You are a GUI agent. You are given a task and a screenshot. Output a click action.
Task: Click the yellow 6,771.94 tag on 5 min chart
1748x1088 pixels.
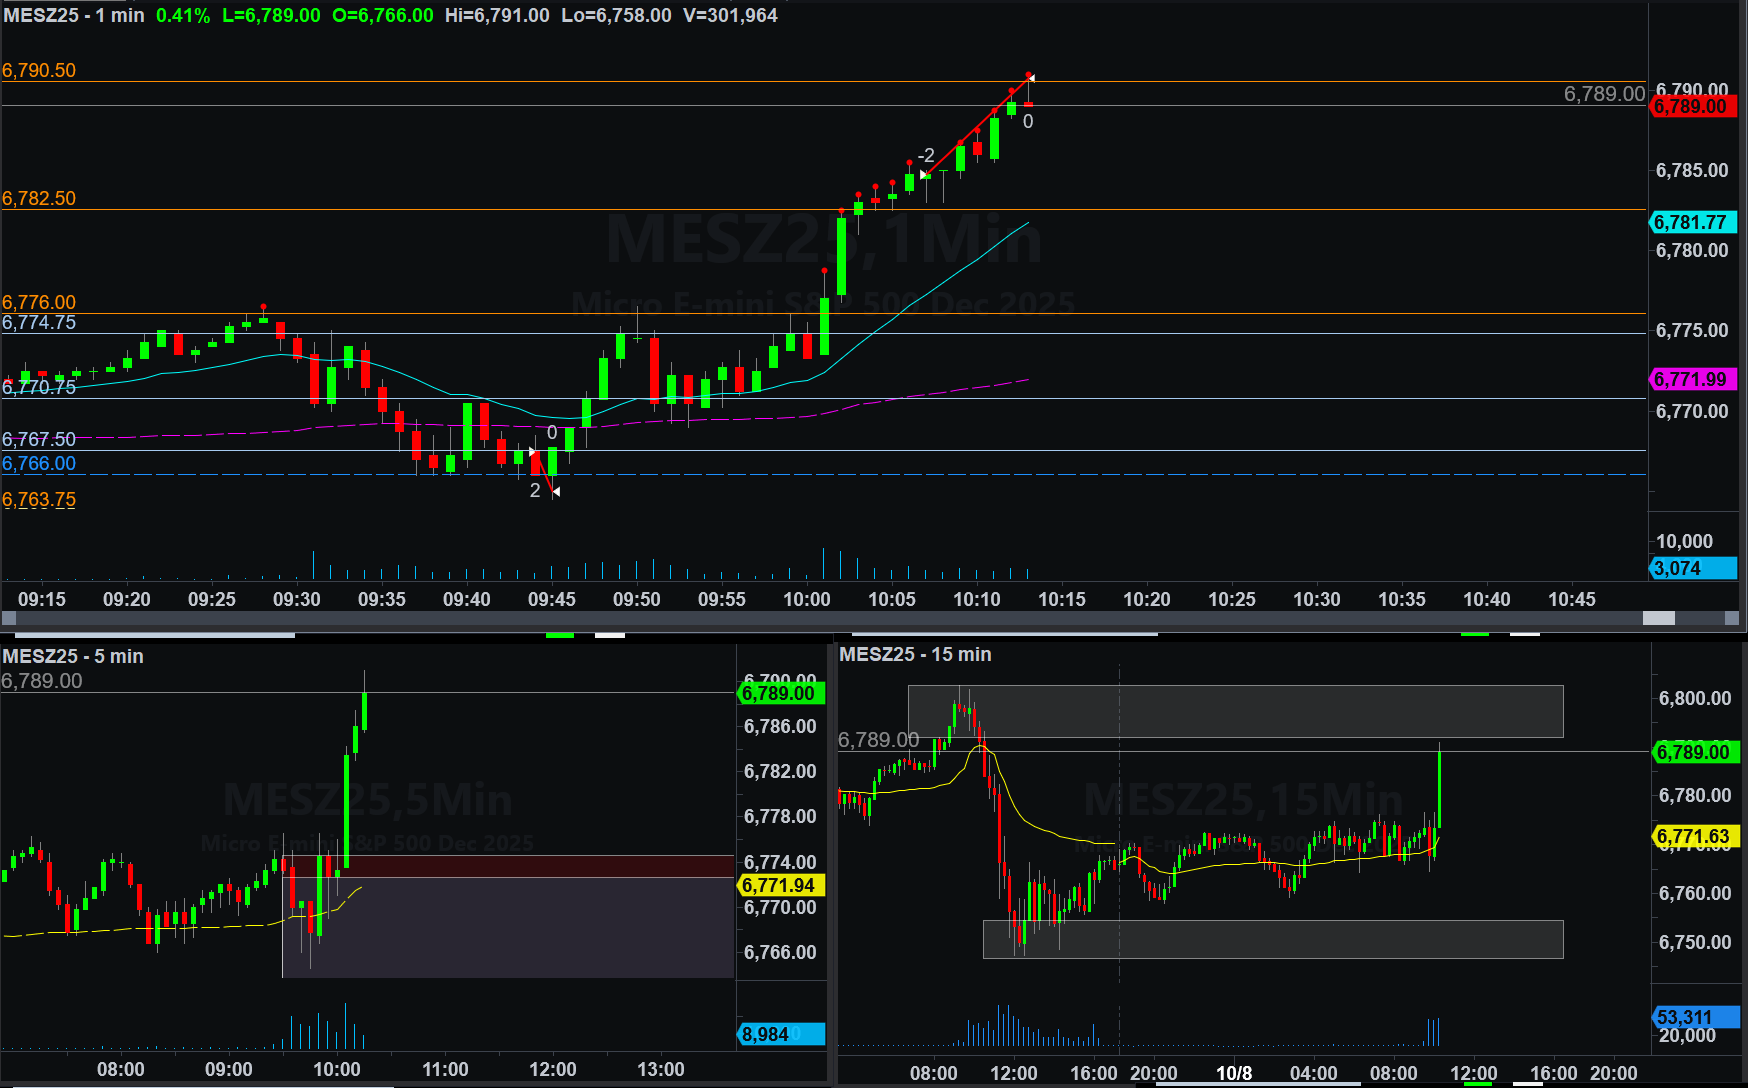(779, 885)
